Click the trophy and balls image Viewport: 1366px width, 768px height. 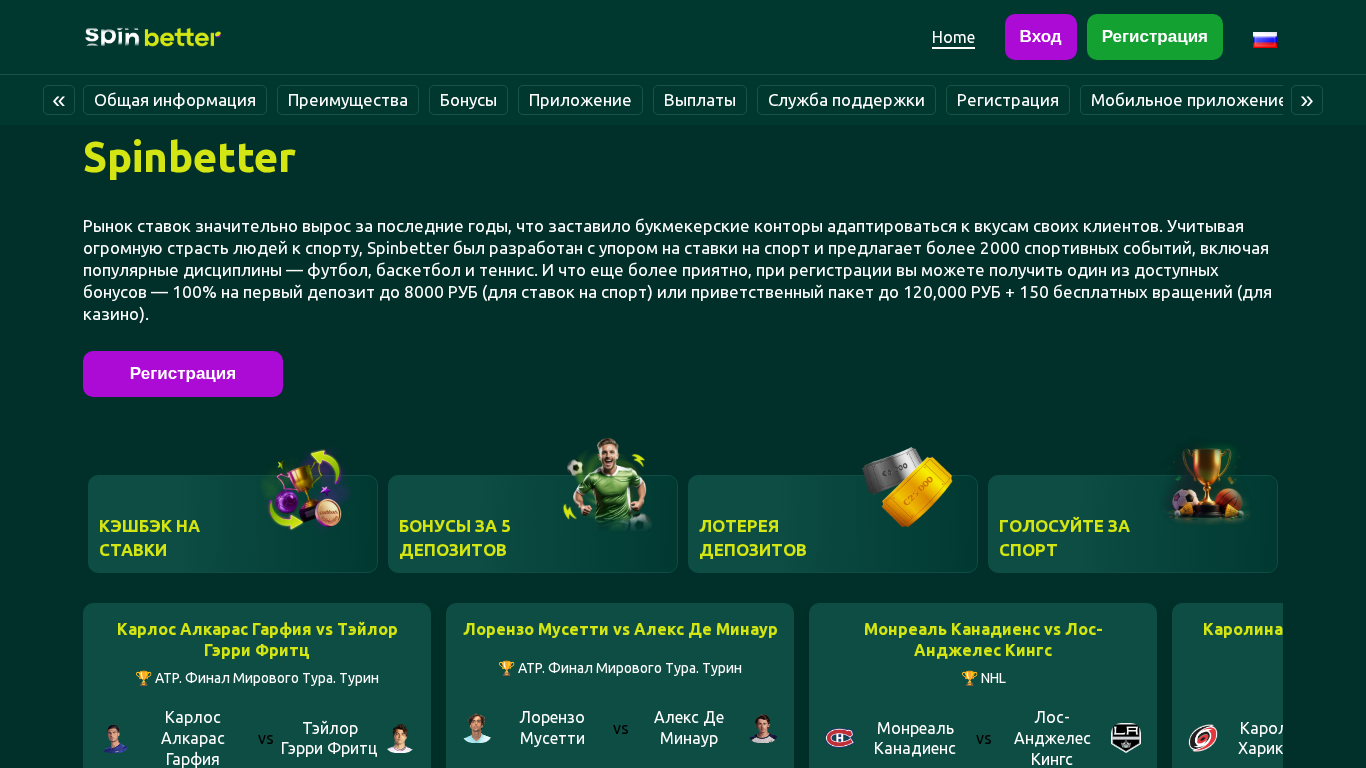pyautogui.click(x=1207, y=485)
